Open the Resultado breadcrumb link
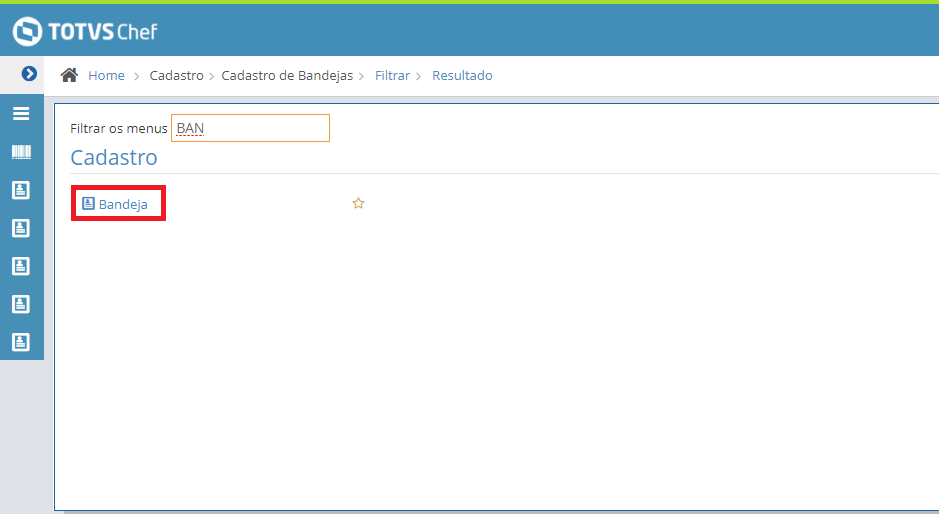This screenshot has height=514, width=939. [462, 75]
